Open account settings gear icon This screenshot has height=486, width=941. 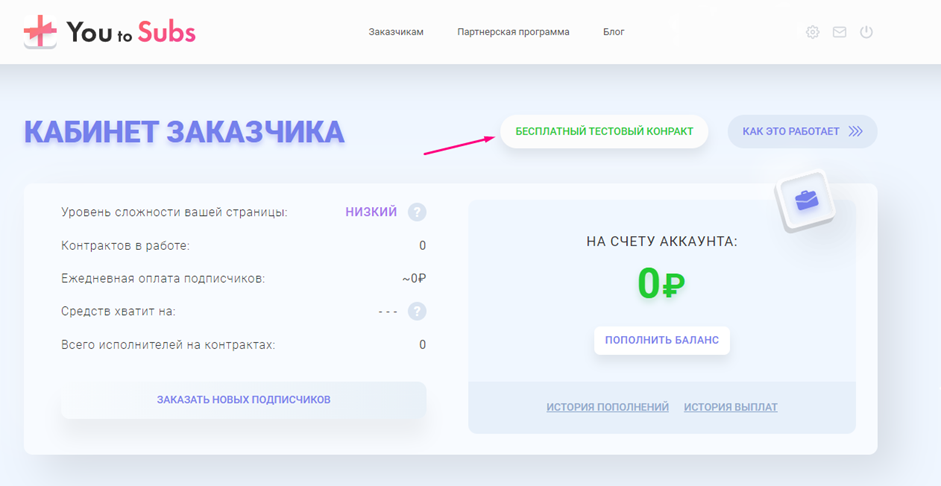pyautogui.click(x=812, y=32)
